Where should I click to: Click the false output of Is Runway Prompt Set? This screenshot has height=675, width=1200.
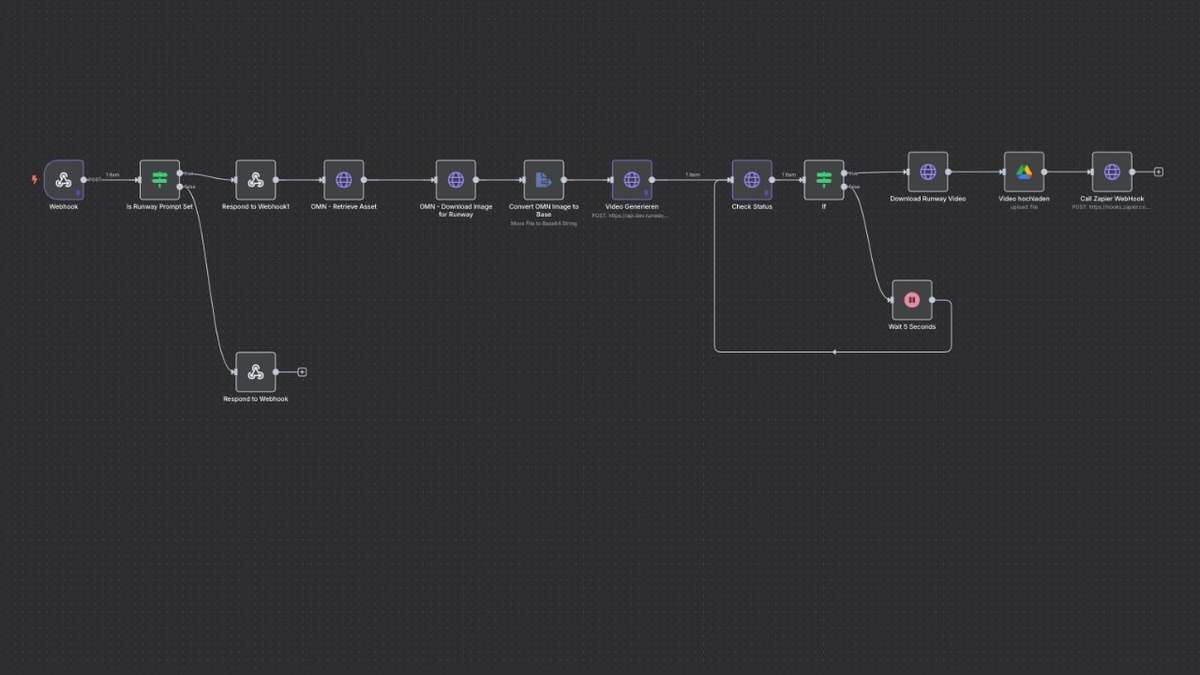coord(179,187)
